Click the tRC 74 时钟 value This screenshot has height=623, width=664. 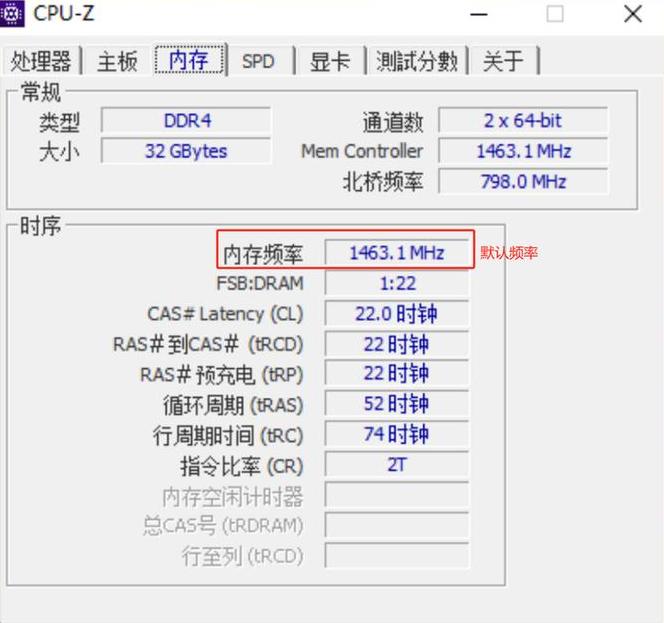pos(397,435)
